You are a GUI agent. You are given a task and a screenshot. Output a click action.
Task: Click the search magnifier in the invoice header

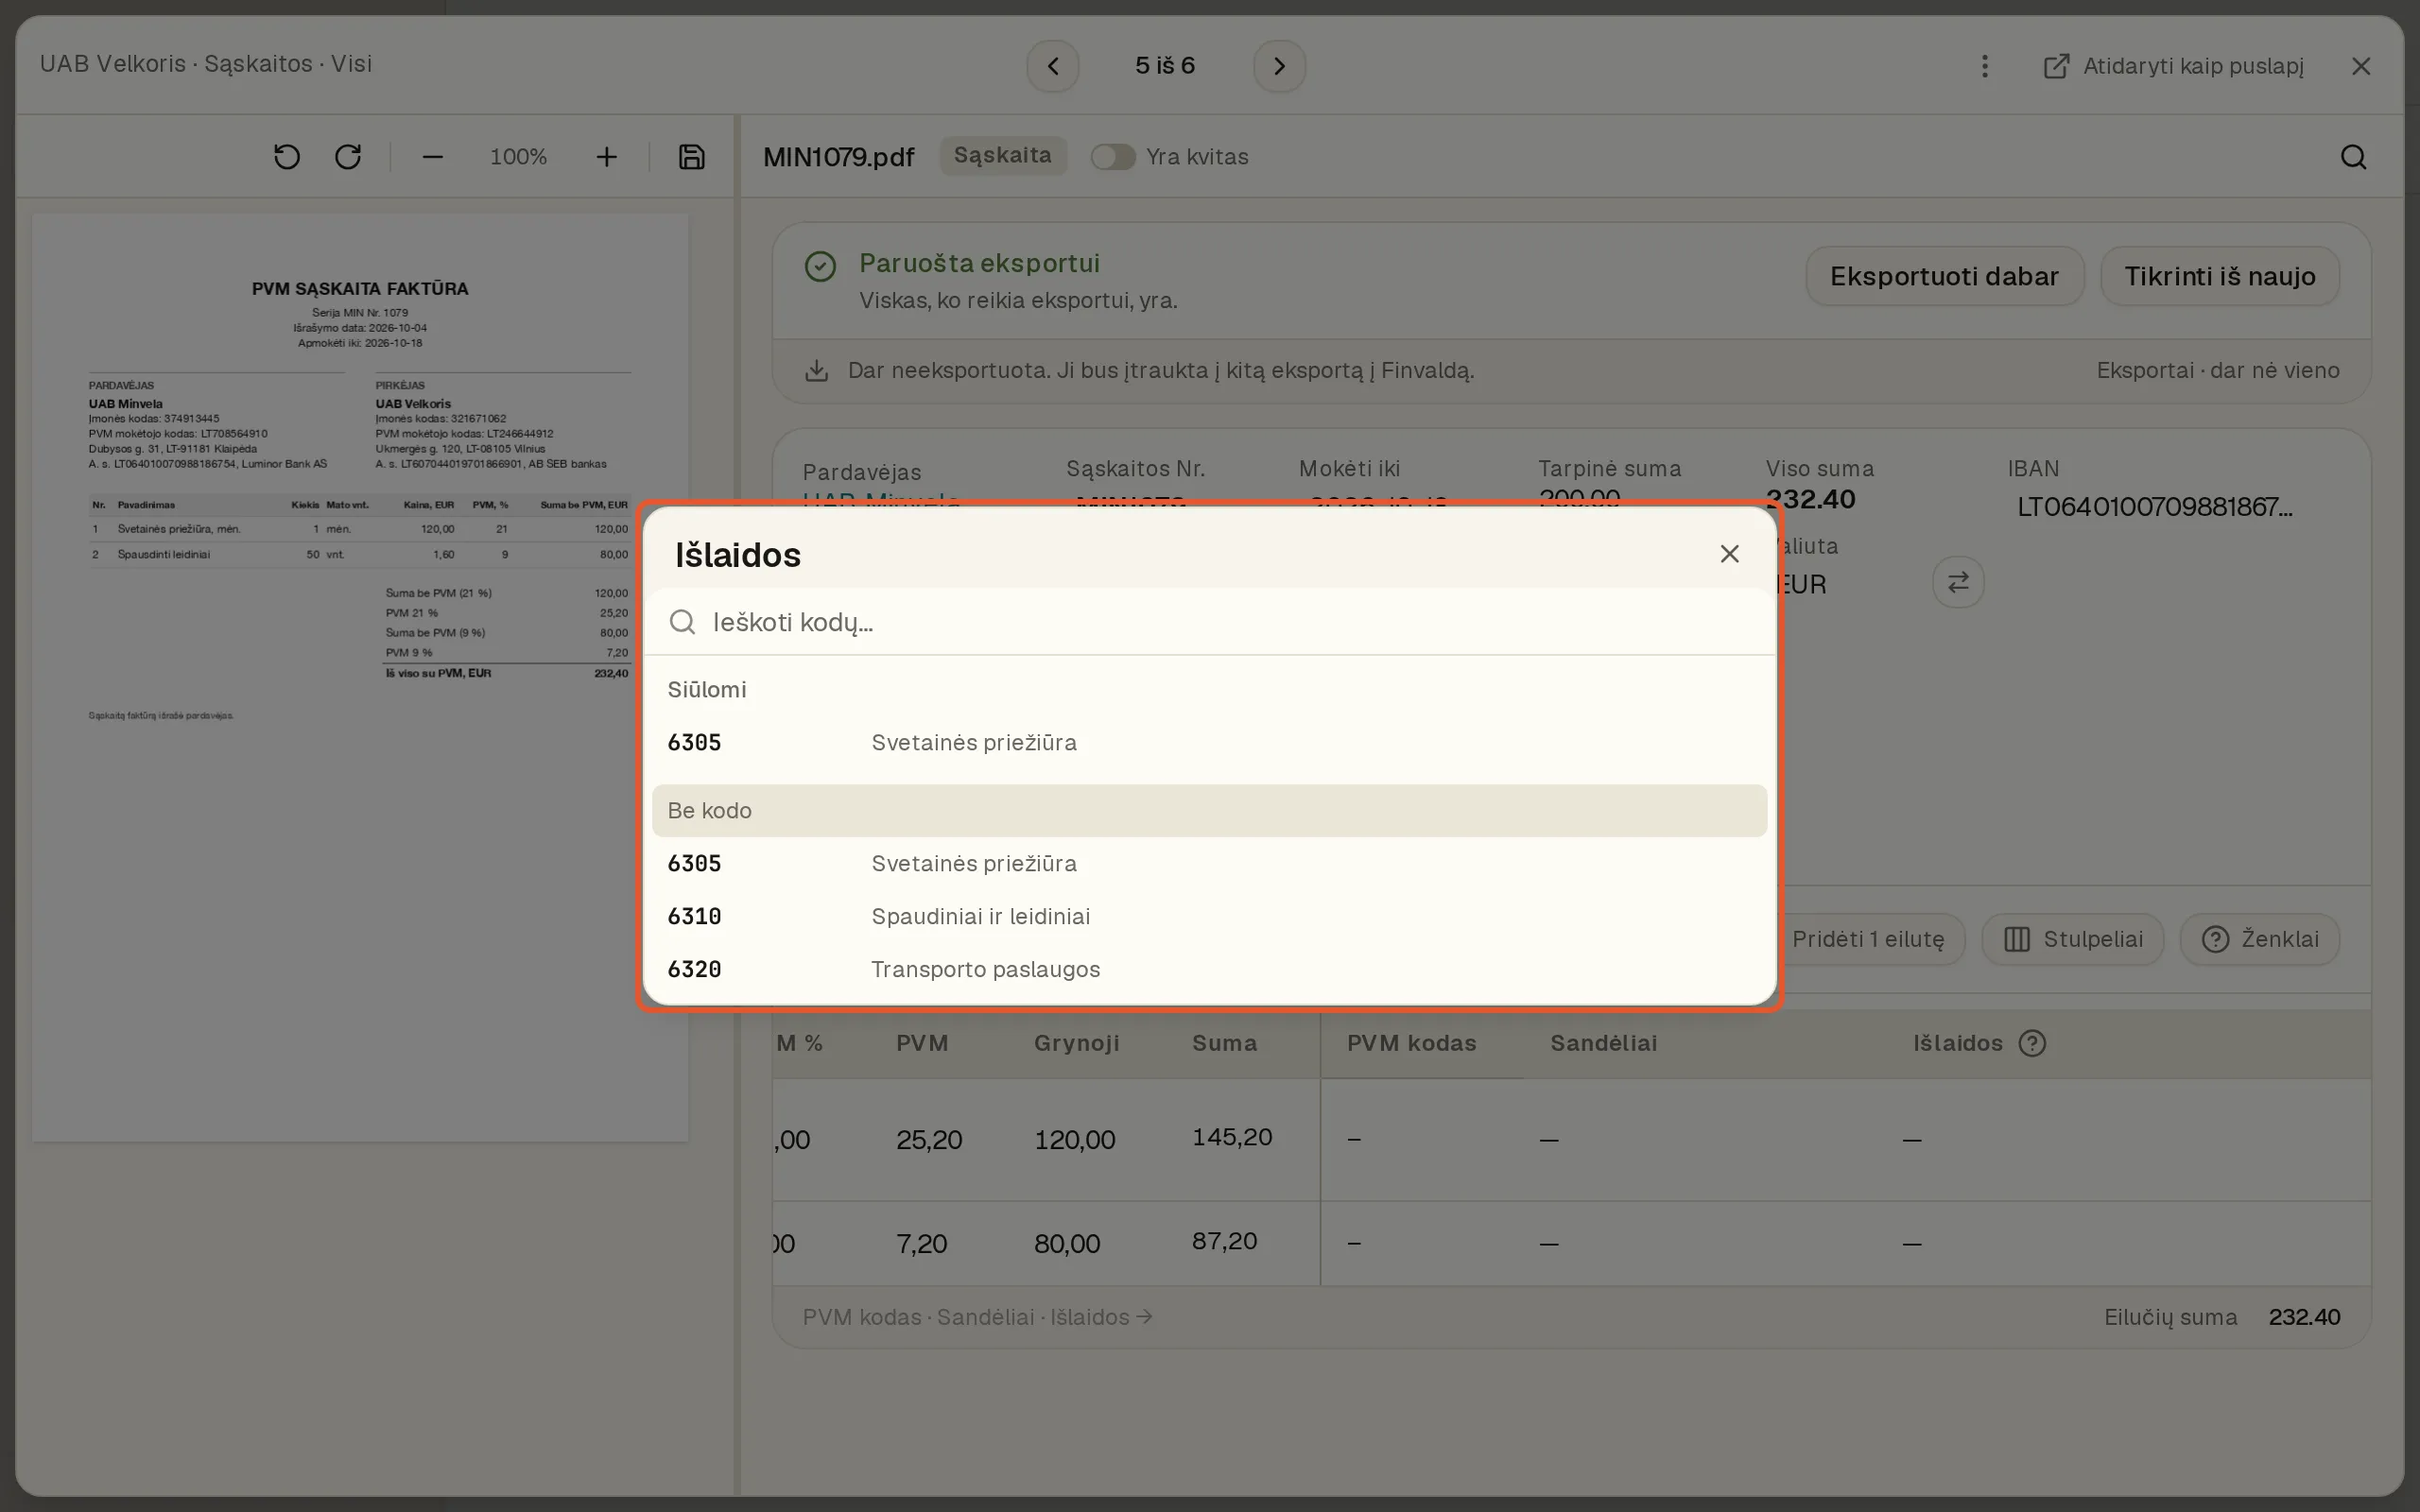pos(2353,157)
